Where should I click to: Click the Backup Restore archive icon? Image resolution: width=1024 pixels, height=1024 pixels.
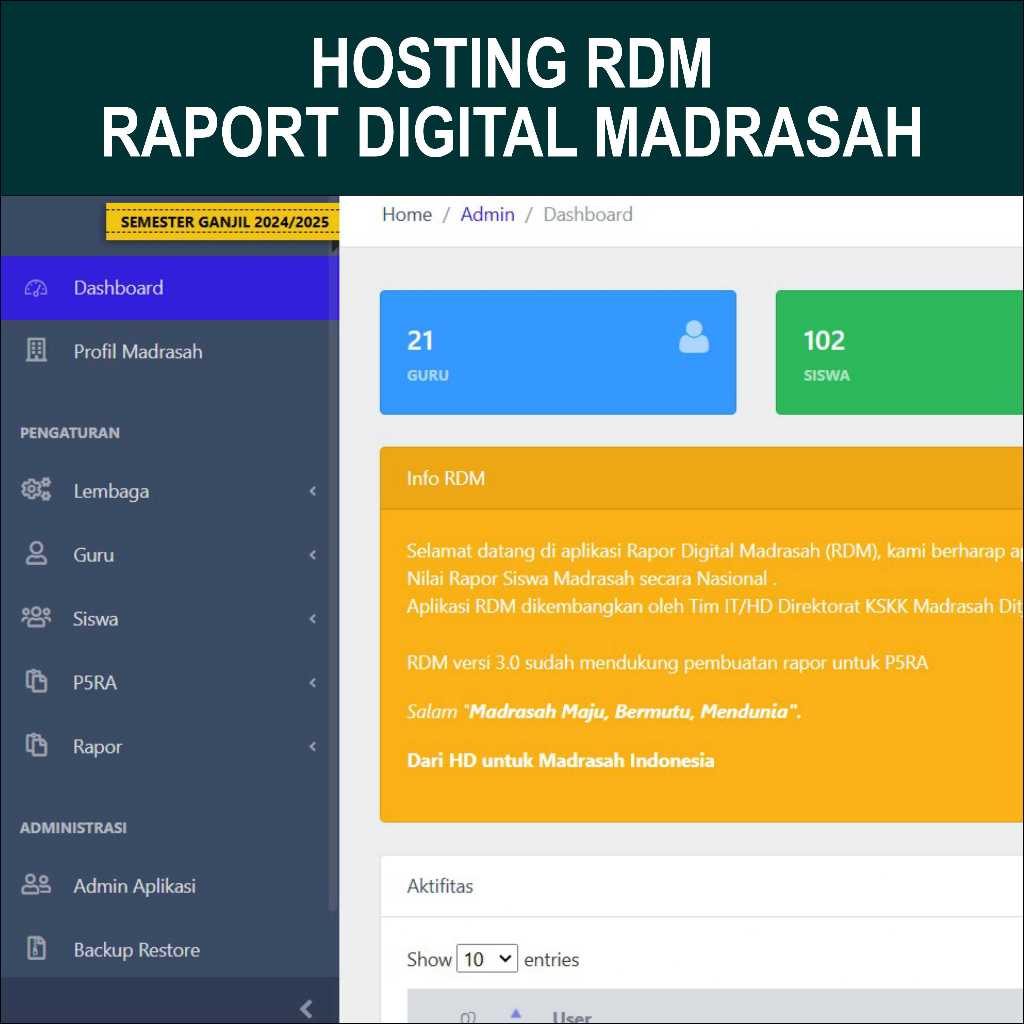pos(36,949)
